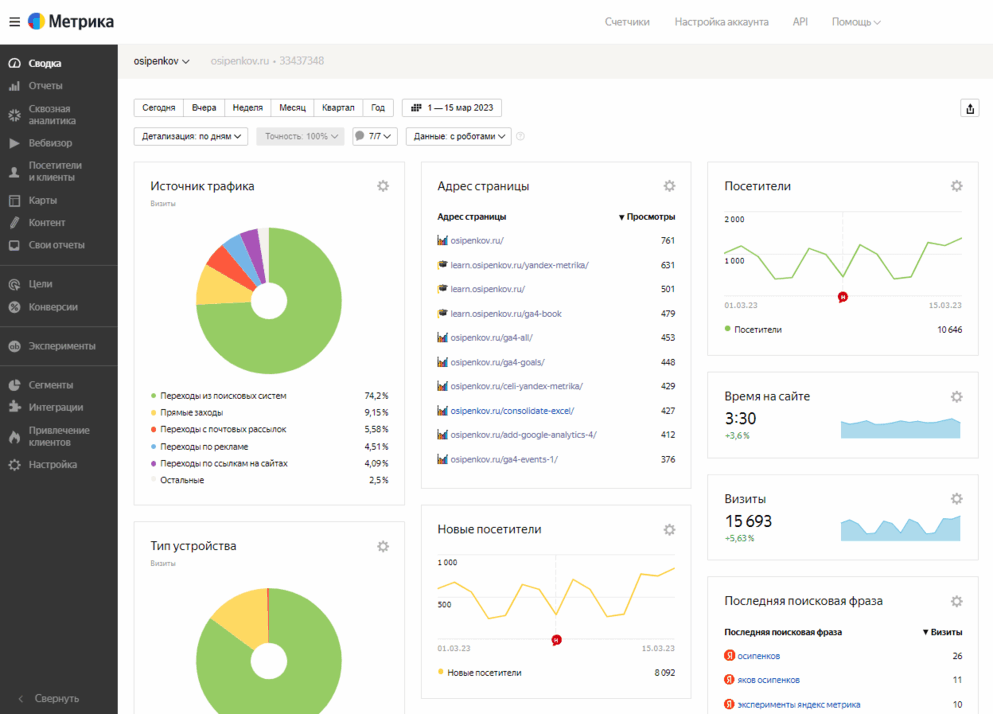Expand Детализация: по дням dropdown
This screenshot has width=993, height=714.
click(x=191, y=136)
